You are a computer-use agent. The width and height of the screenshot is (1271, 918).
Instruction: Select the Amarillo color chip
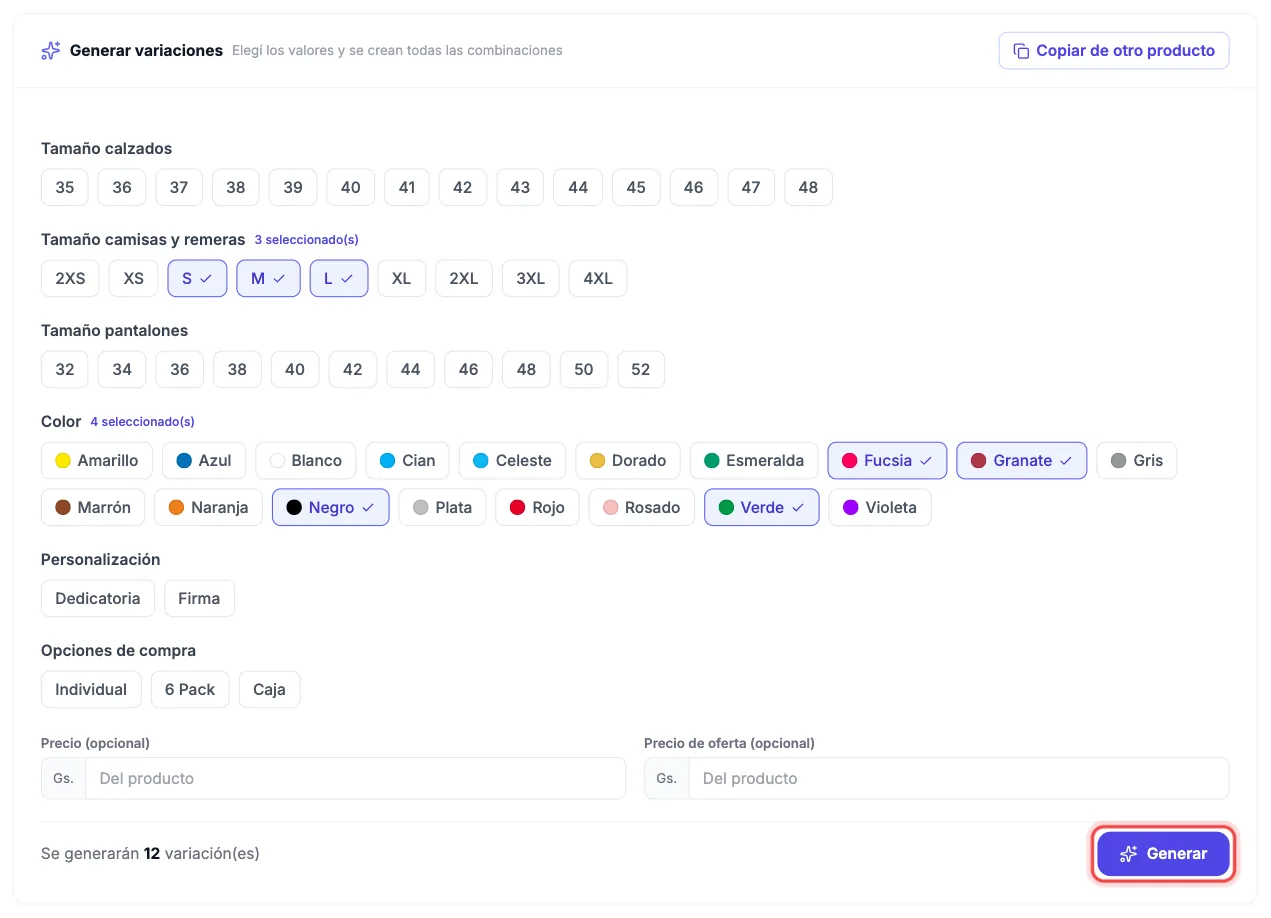(97, 461)
